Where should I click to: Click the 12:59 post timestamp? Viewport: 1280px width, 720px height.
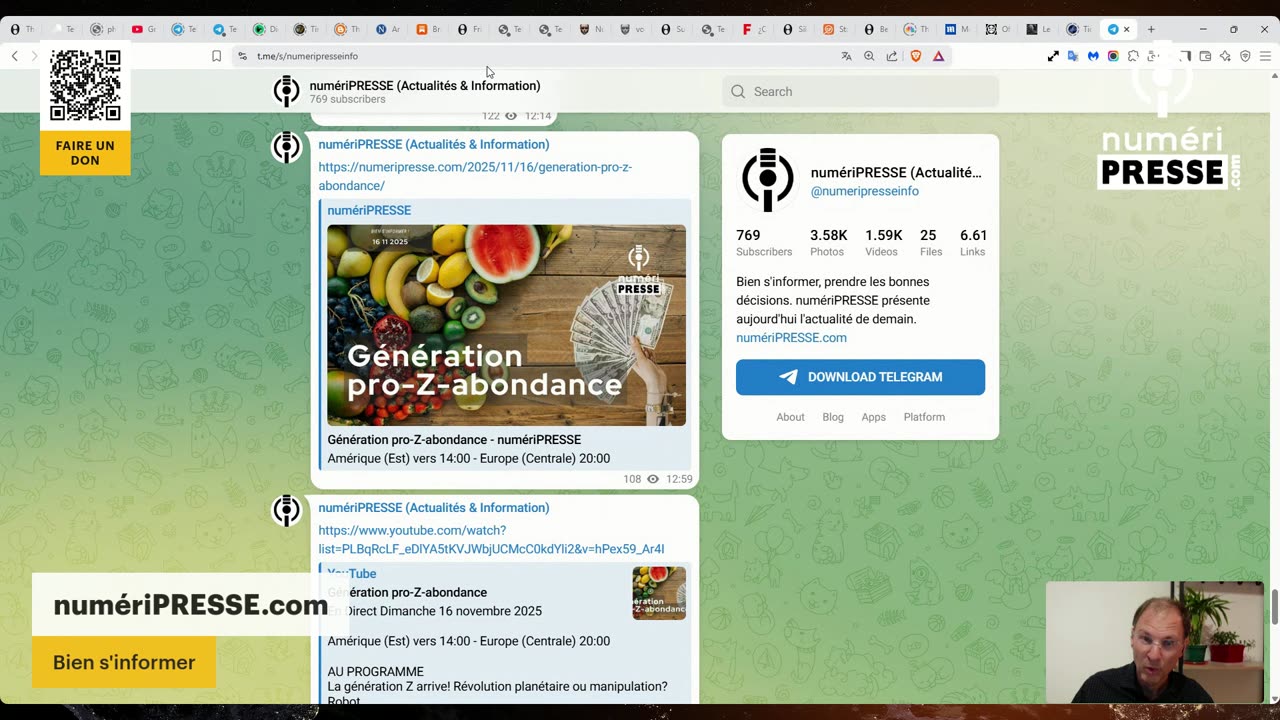679,479
